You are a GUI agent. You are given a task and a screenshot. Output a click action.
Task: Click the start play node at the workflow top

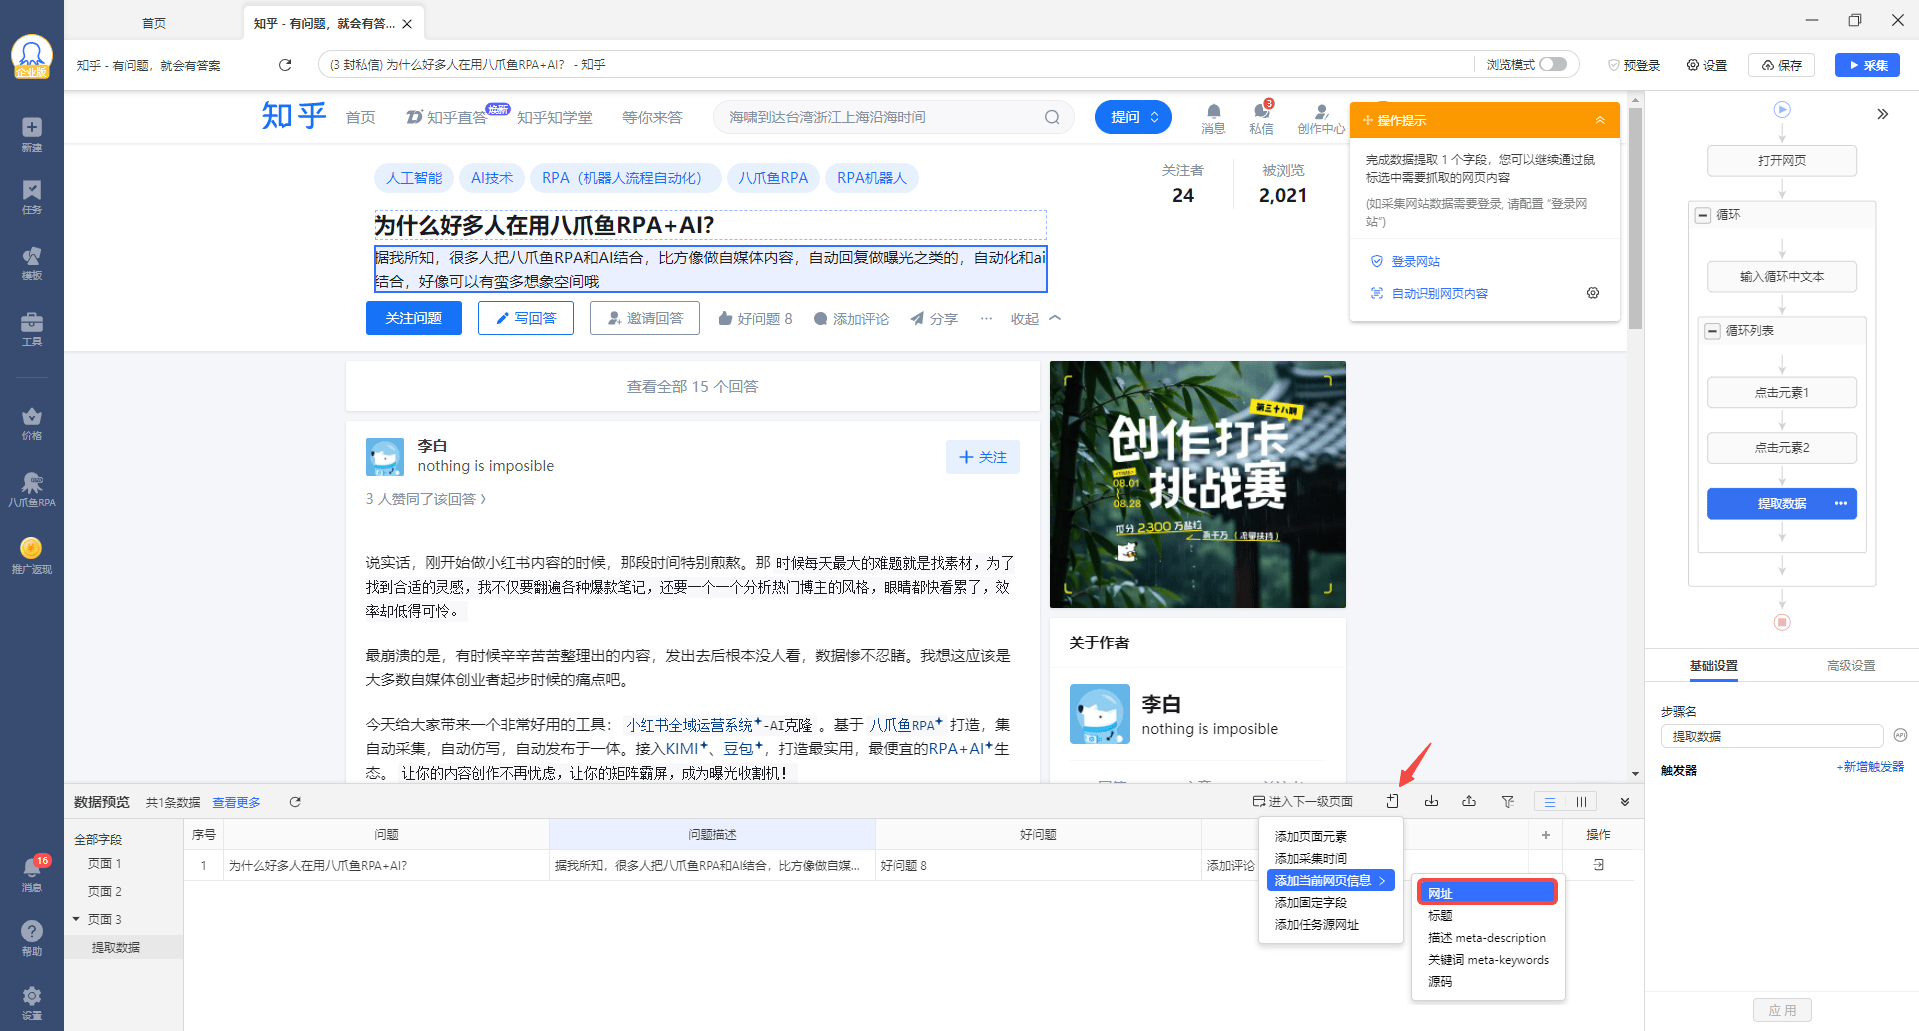[1782, 109]
